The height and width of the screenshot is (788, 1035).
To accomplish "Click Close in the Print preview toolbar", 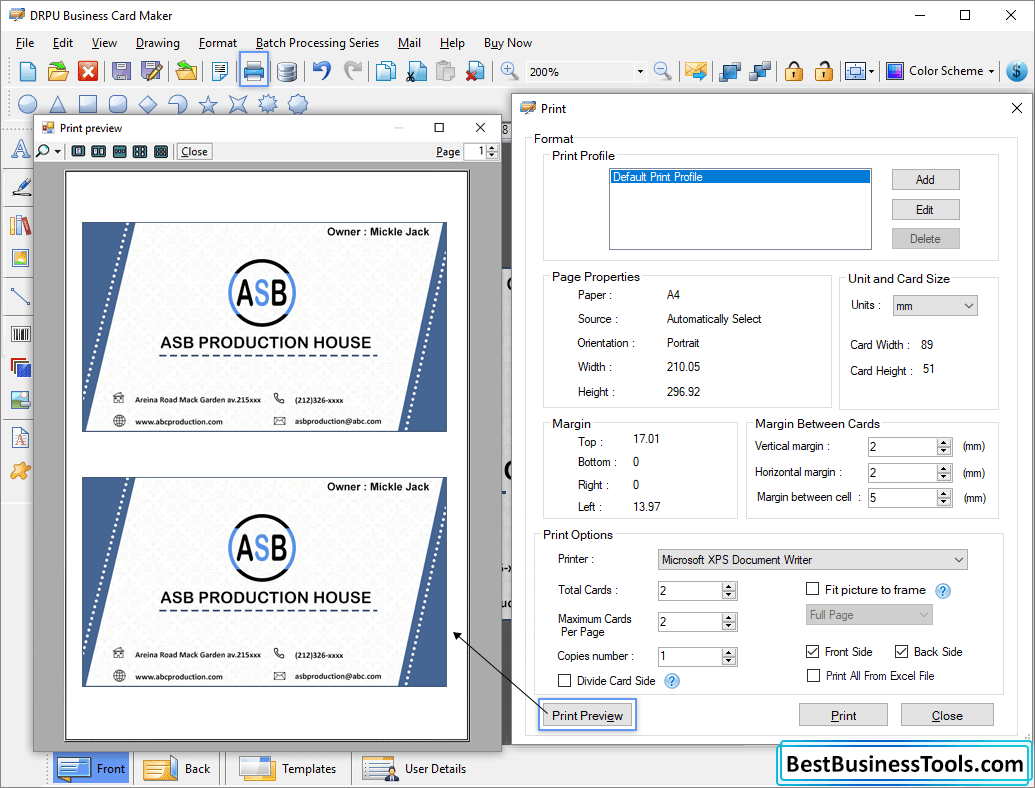I will click(x=194, y=152).
